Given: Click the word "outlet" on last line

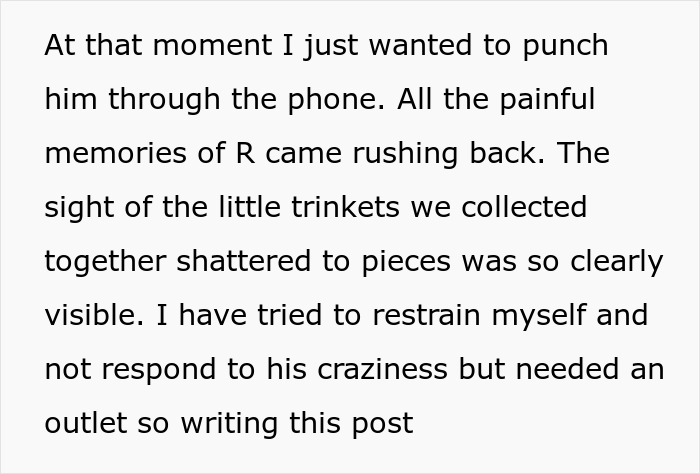Looking at the screenshot, I should (x=86, y=424).
